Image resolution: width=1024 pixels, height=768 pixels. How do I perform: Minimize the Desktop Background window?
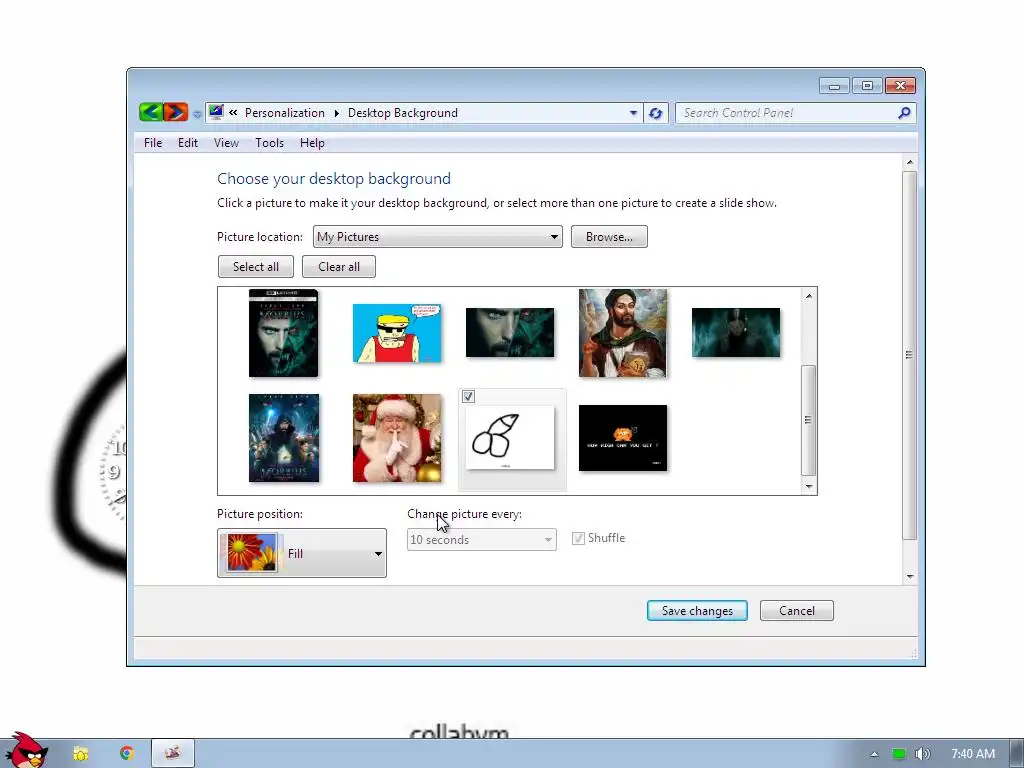point(834,86)
